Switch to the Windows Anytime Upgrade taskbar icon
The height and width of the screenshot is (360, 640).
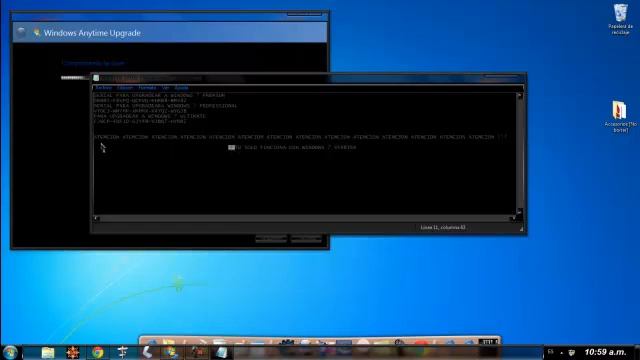tap(171, 352)
